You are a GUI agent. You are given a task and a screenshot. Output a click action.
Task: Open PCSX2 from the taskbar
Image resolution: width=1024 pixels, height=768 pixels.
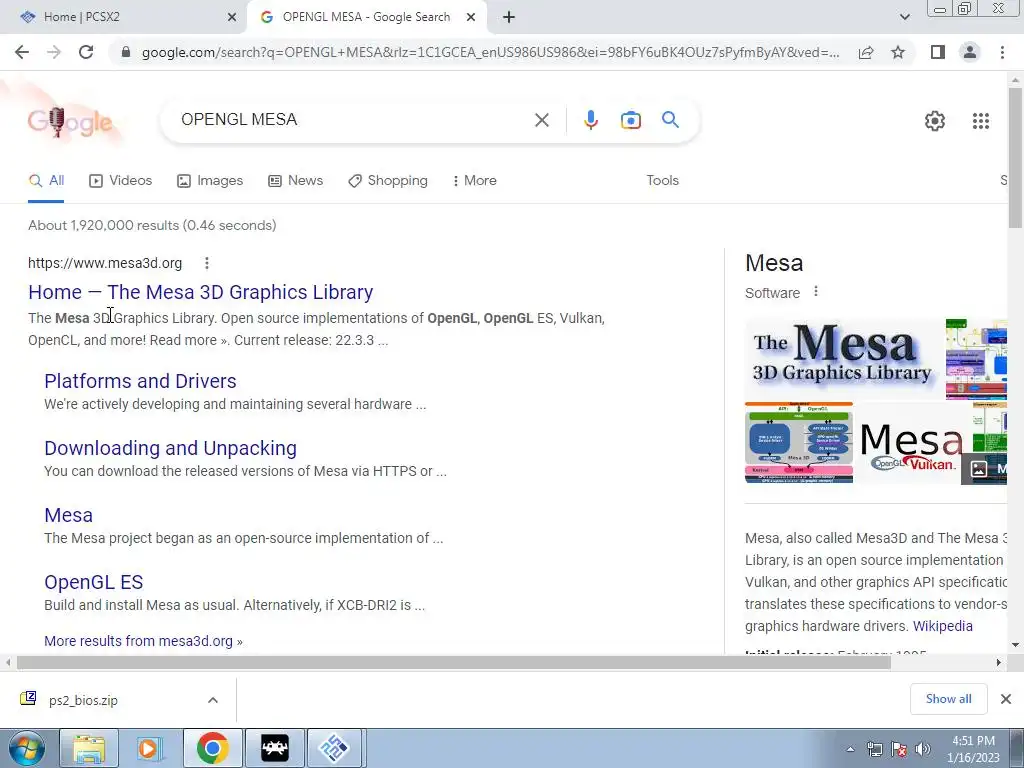(334, 748)
